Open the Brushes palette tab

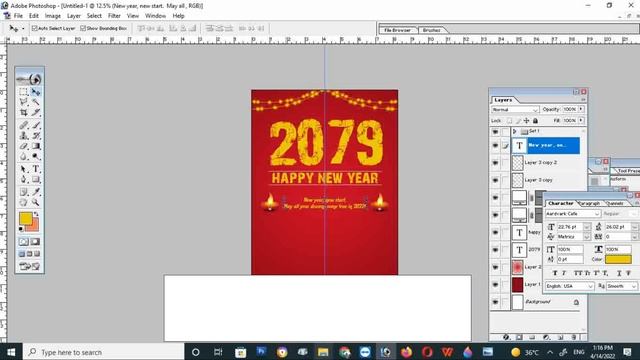pos(431,30)
